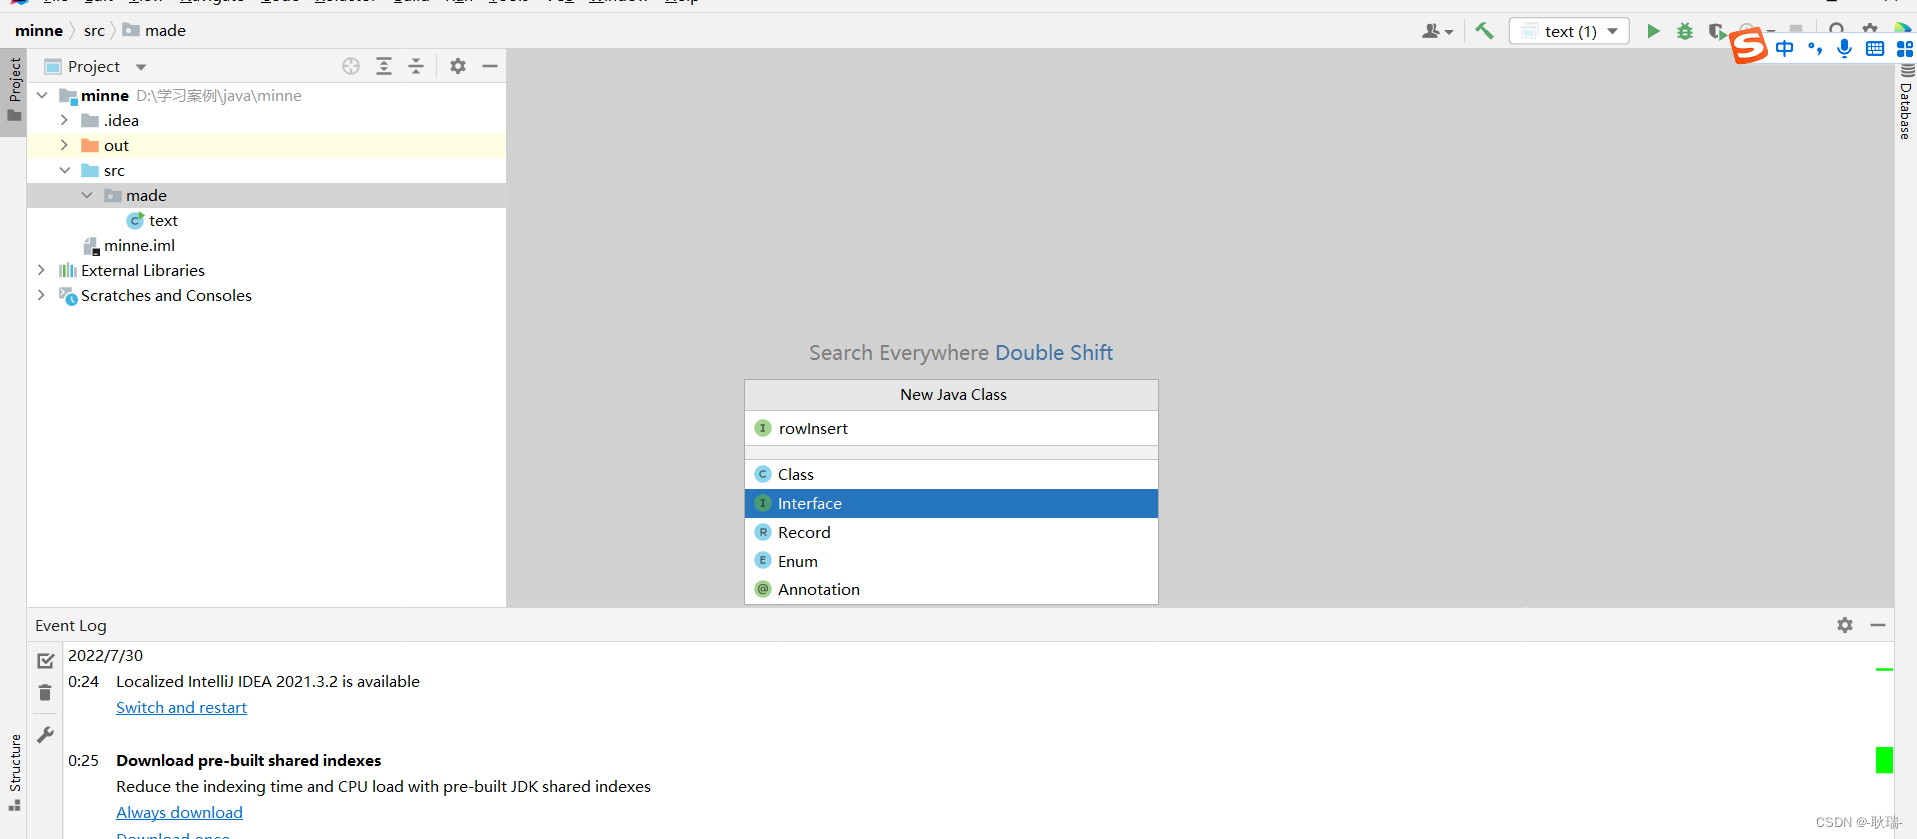
Task: Open Project panel settings gear
Action: click(458, 66)
